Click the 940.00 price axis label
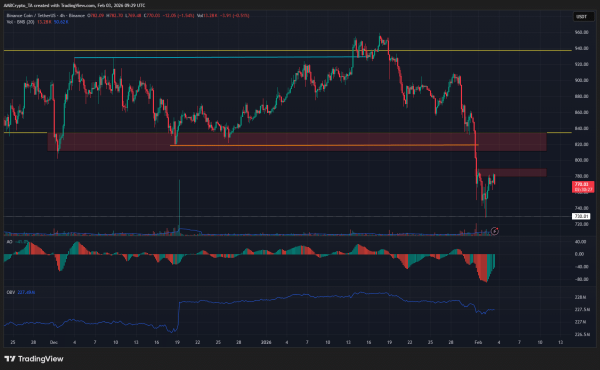The width and height of the screenshot is (600, 370). (x=581, y=49)
